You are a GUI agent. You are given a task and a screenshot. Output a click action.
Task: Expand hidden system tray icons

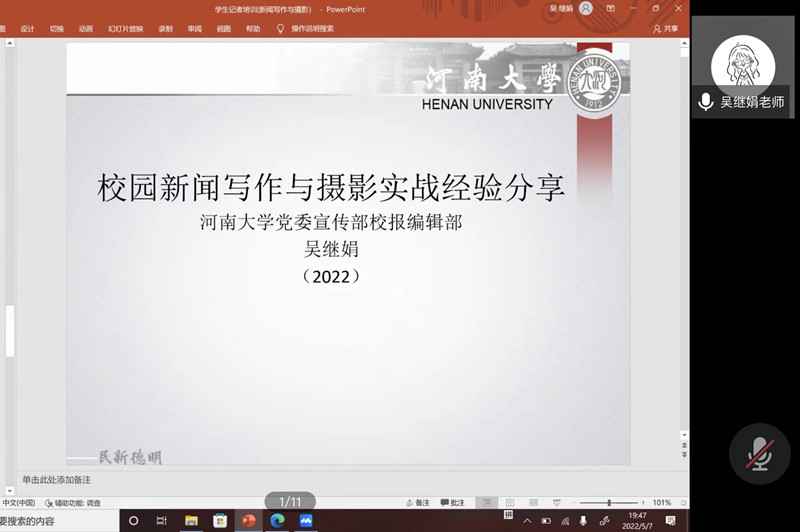(527, 521)
